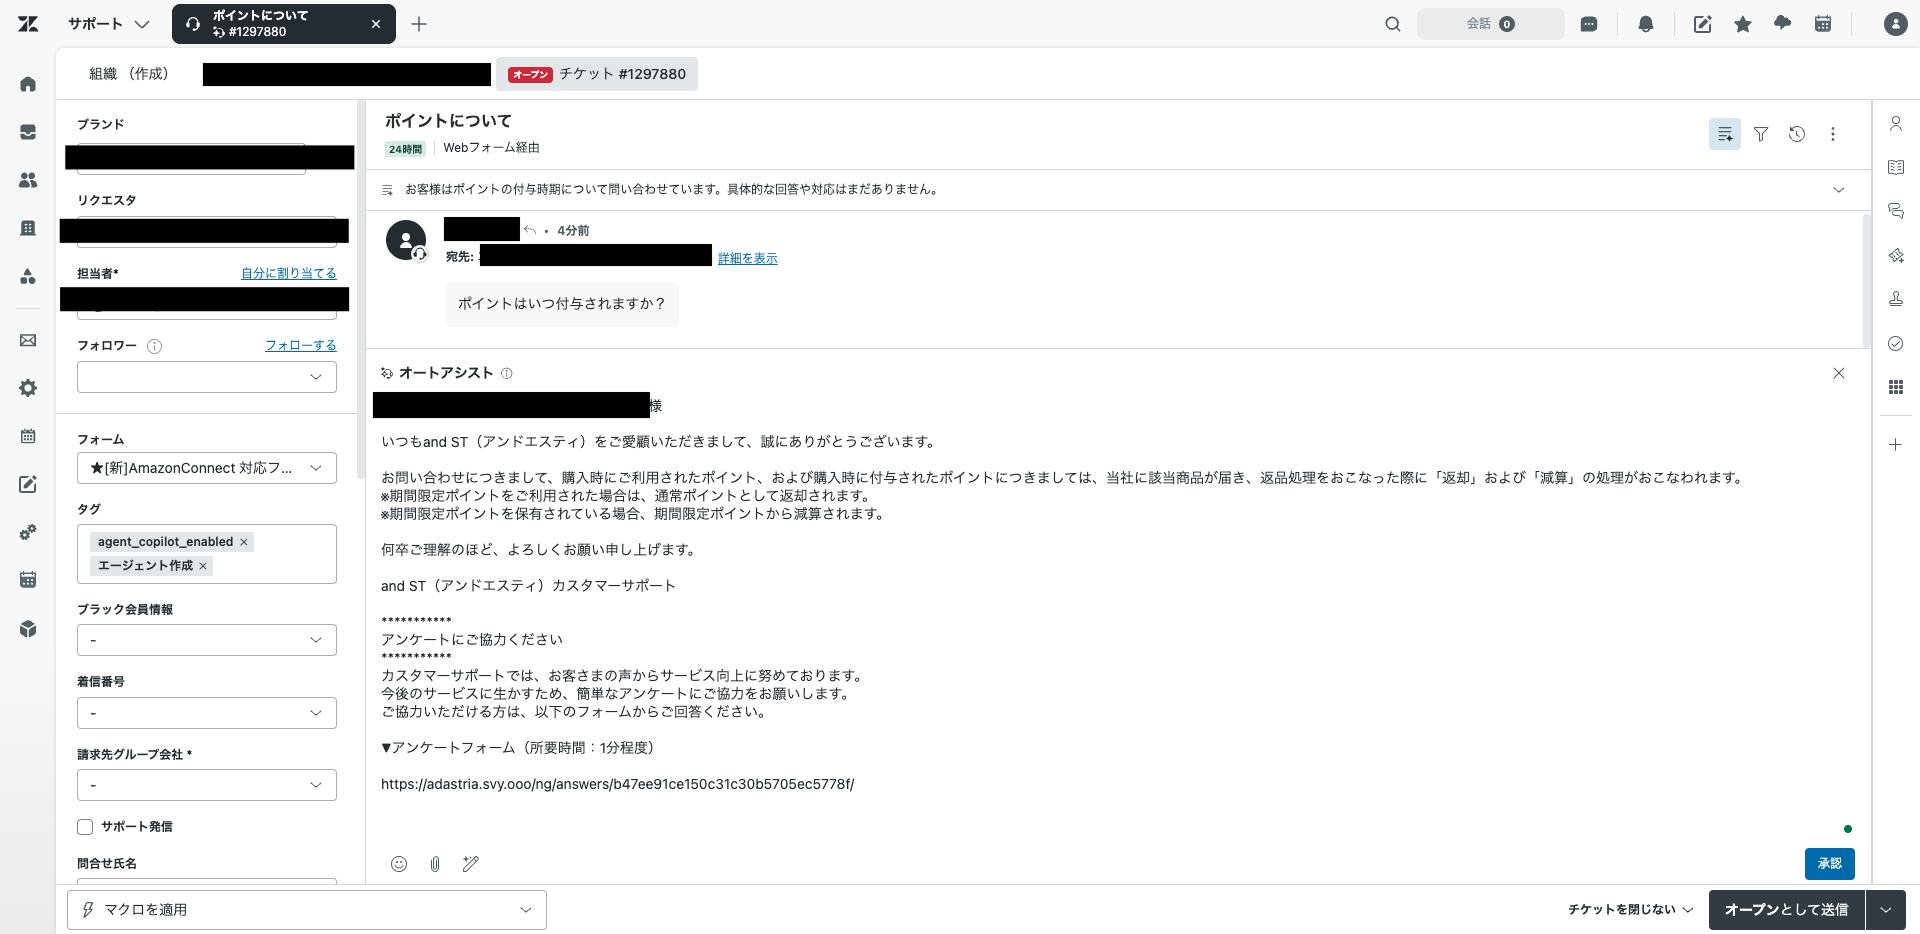Viewport: 1920px width, 934px height.
Task: Open the Views icon in left sidebar
Action: 28,132
